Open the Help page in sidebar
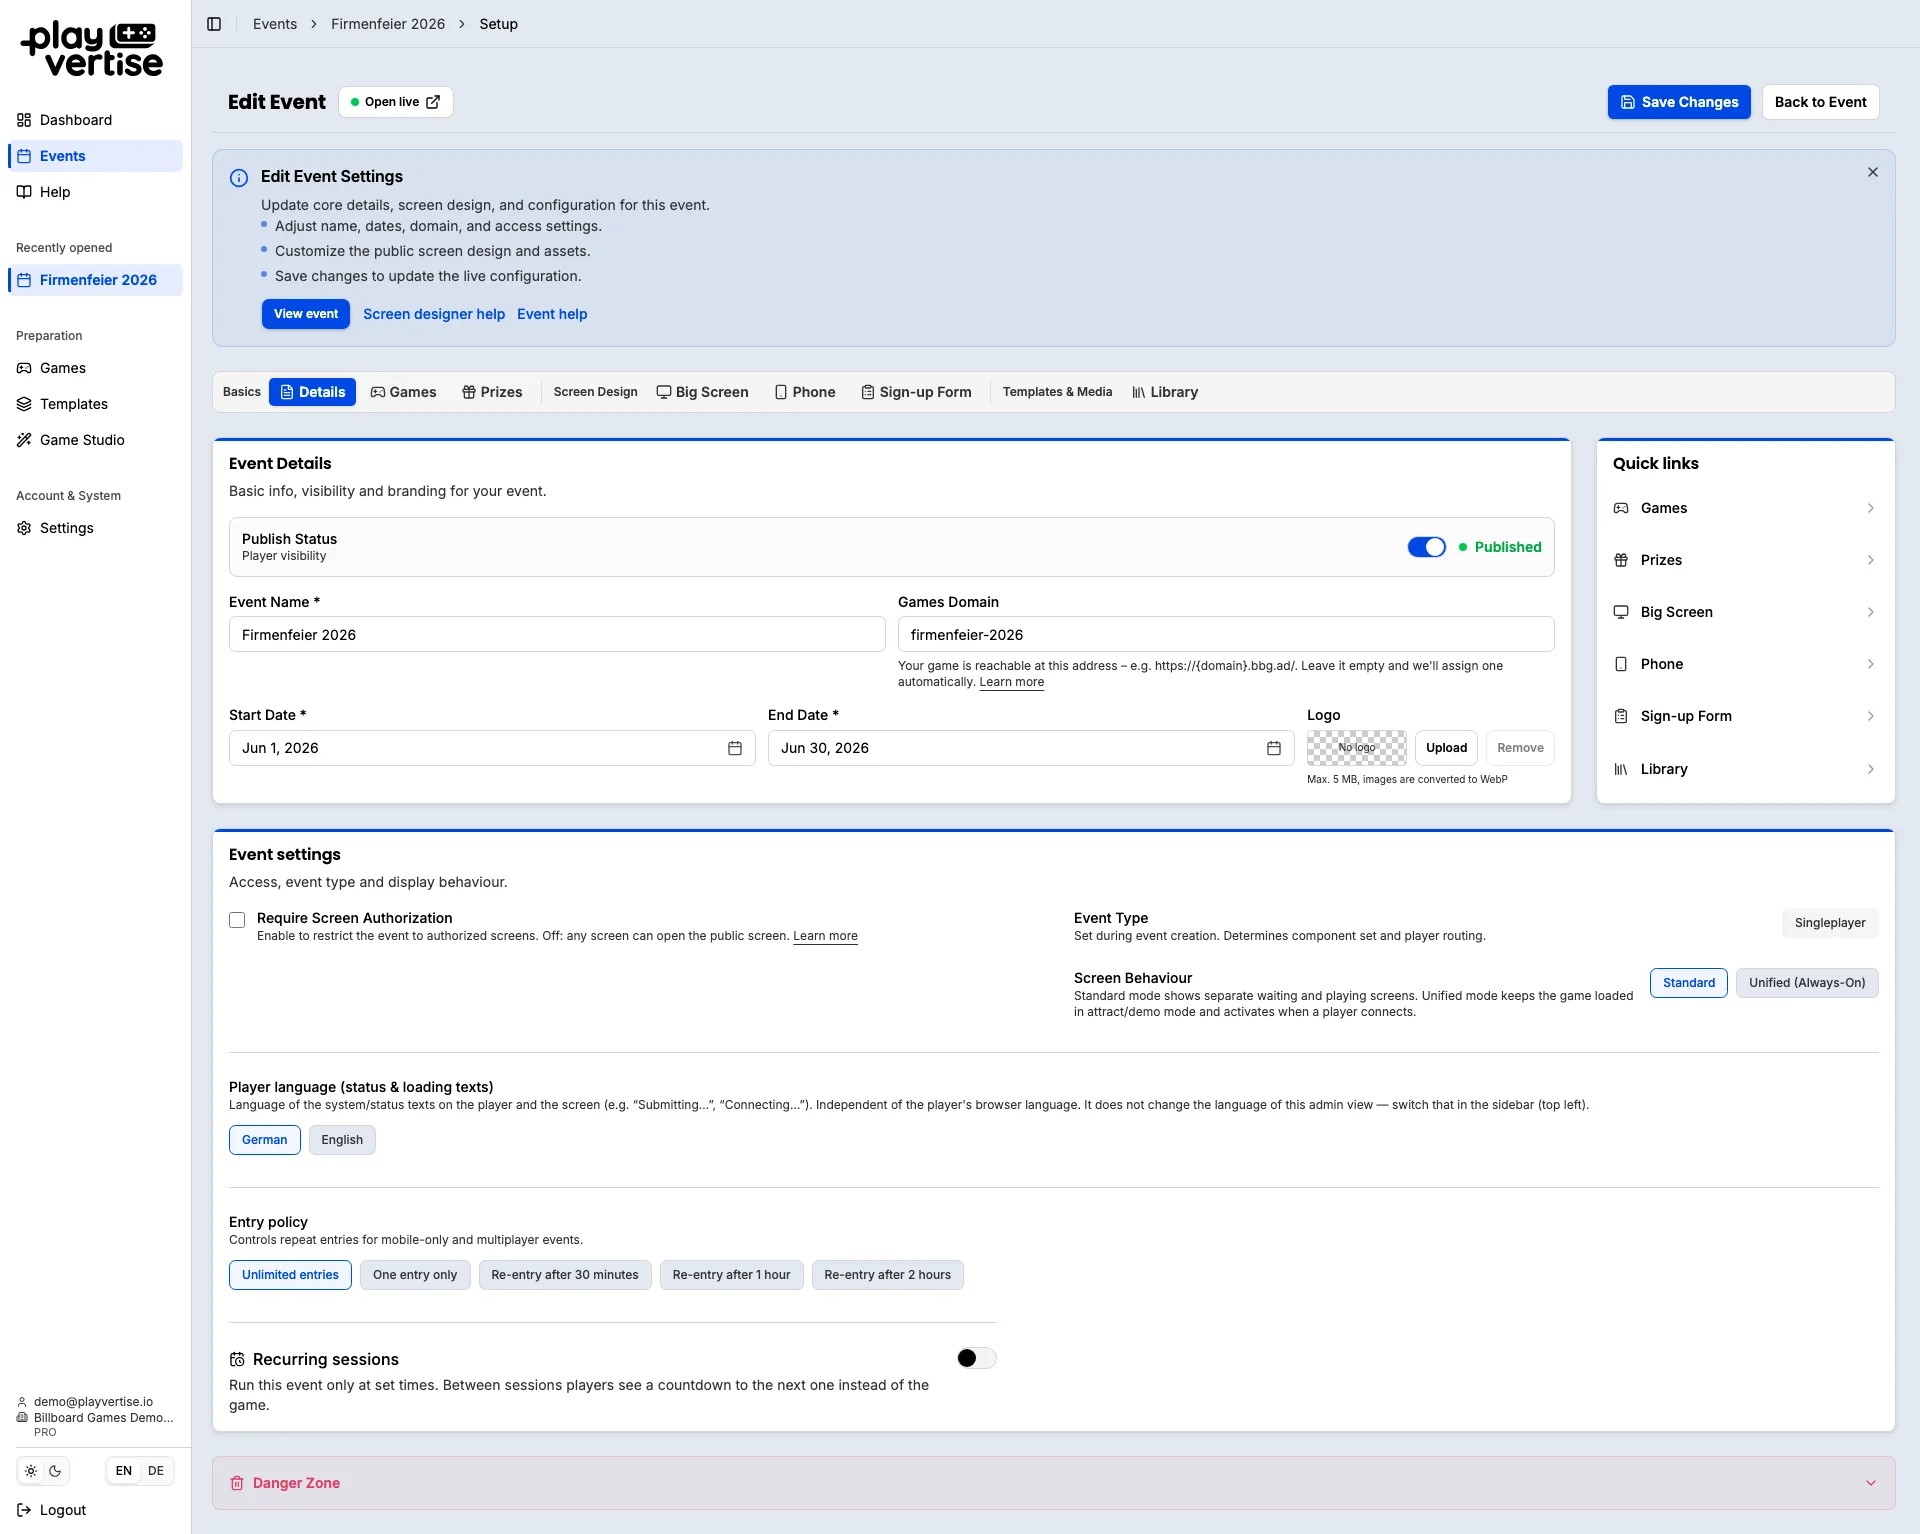This screenshot has height=1534, width=1920. pyautogui.click(x=95, y=192)
